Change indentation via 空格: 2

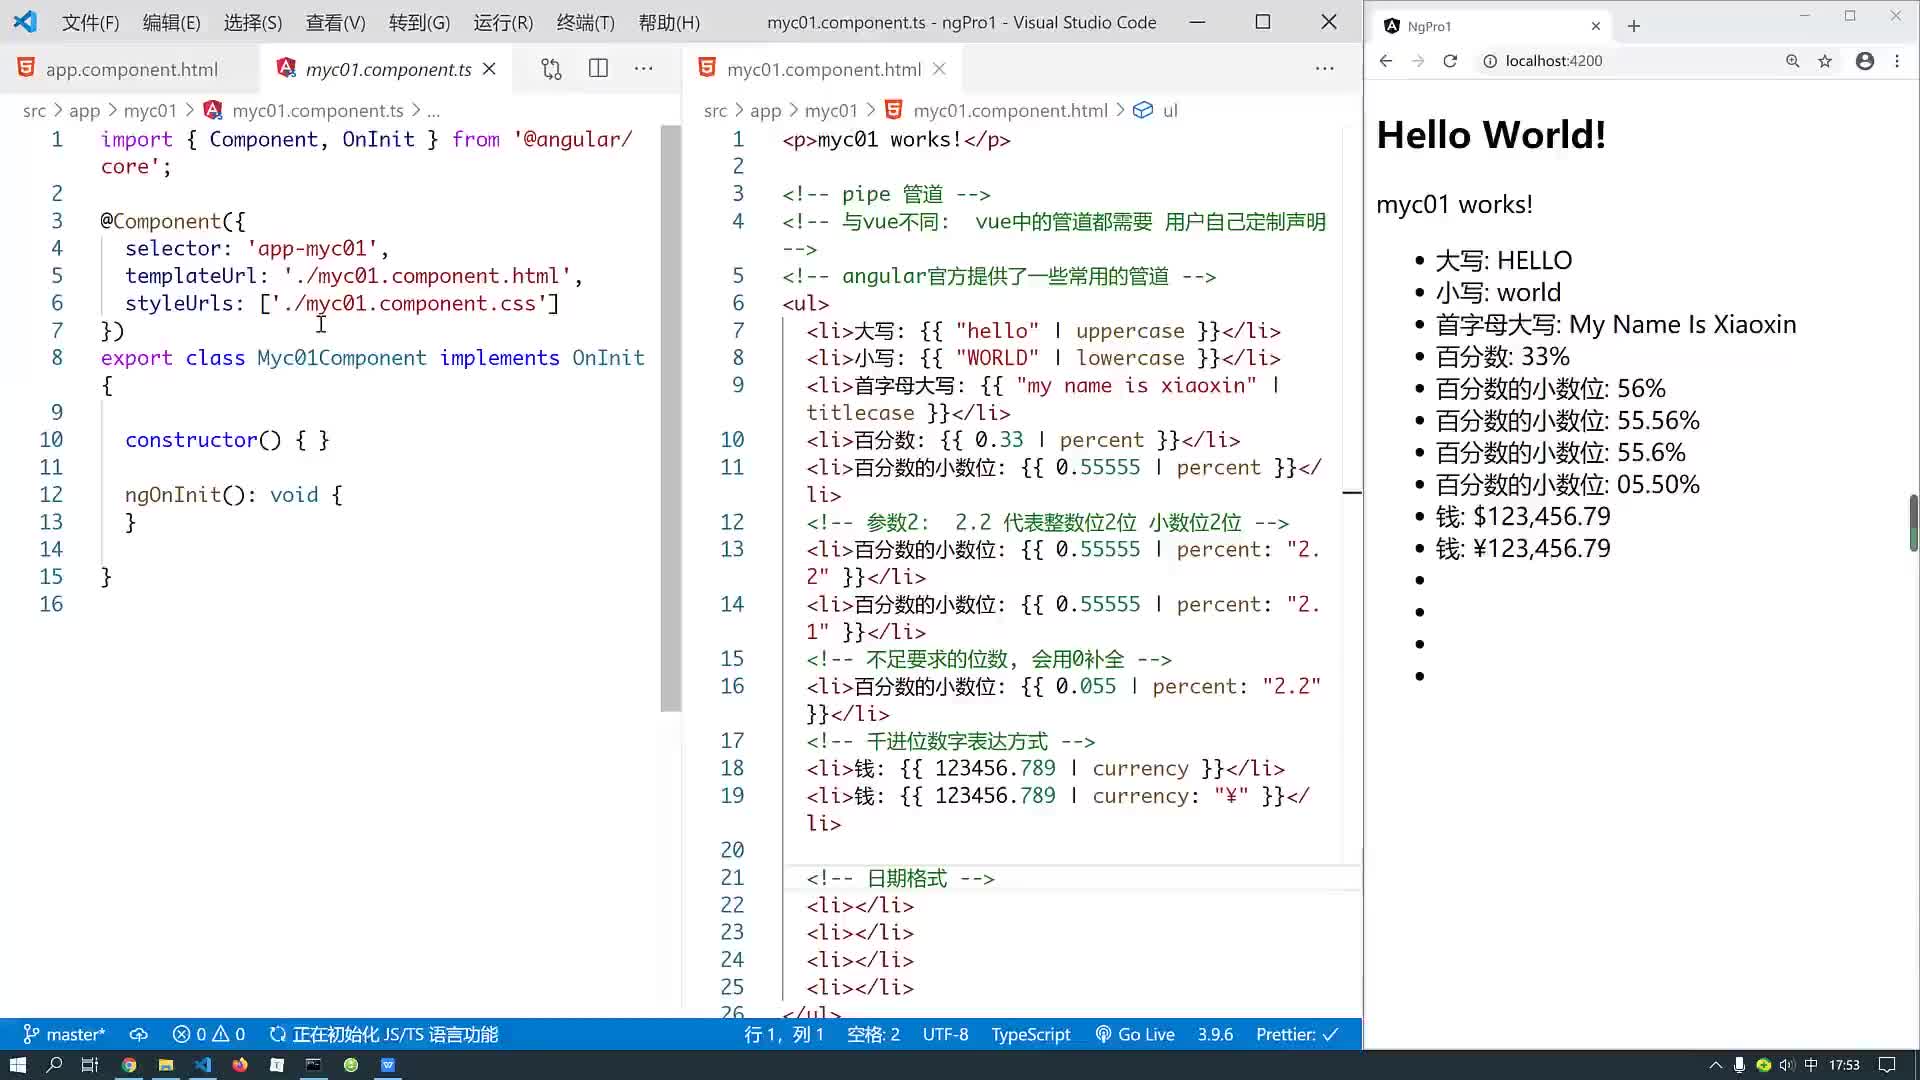click(873, 1034)
